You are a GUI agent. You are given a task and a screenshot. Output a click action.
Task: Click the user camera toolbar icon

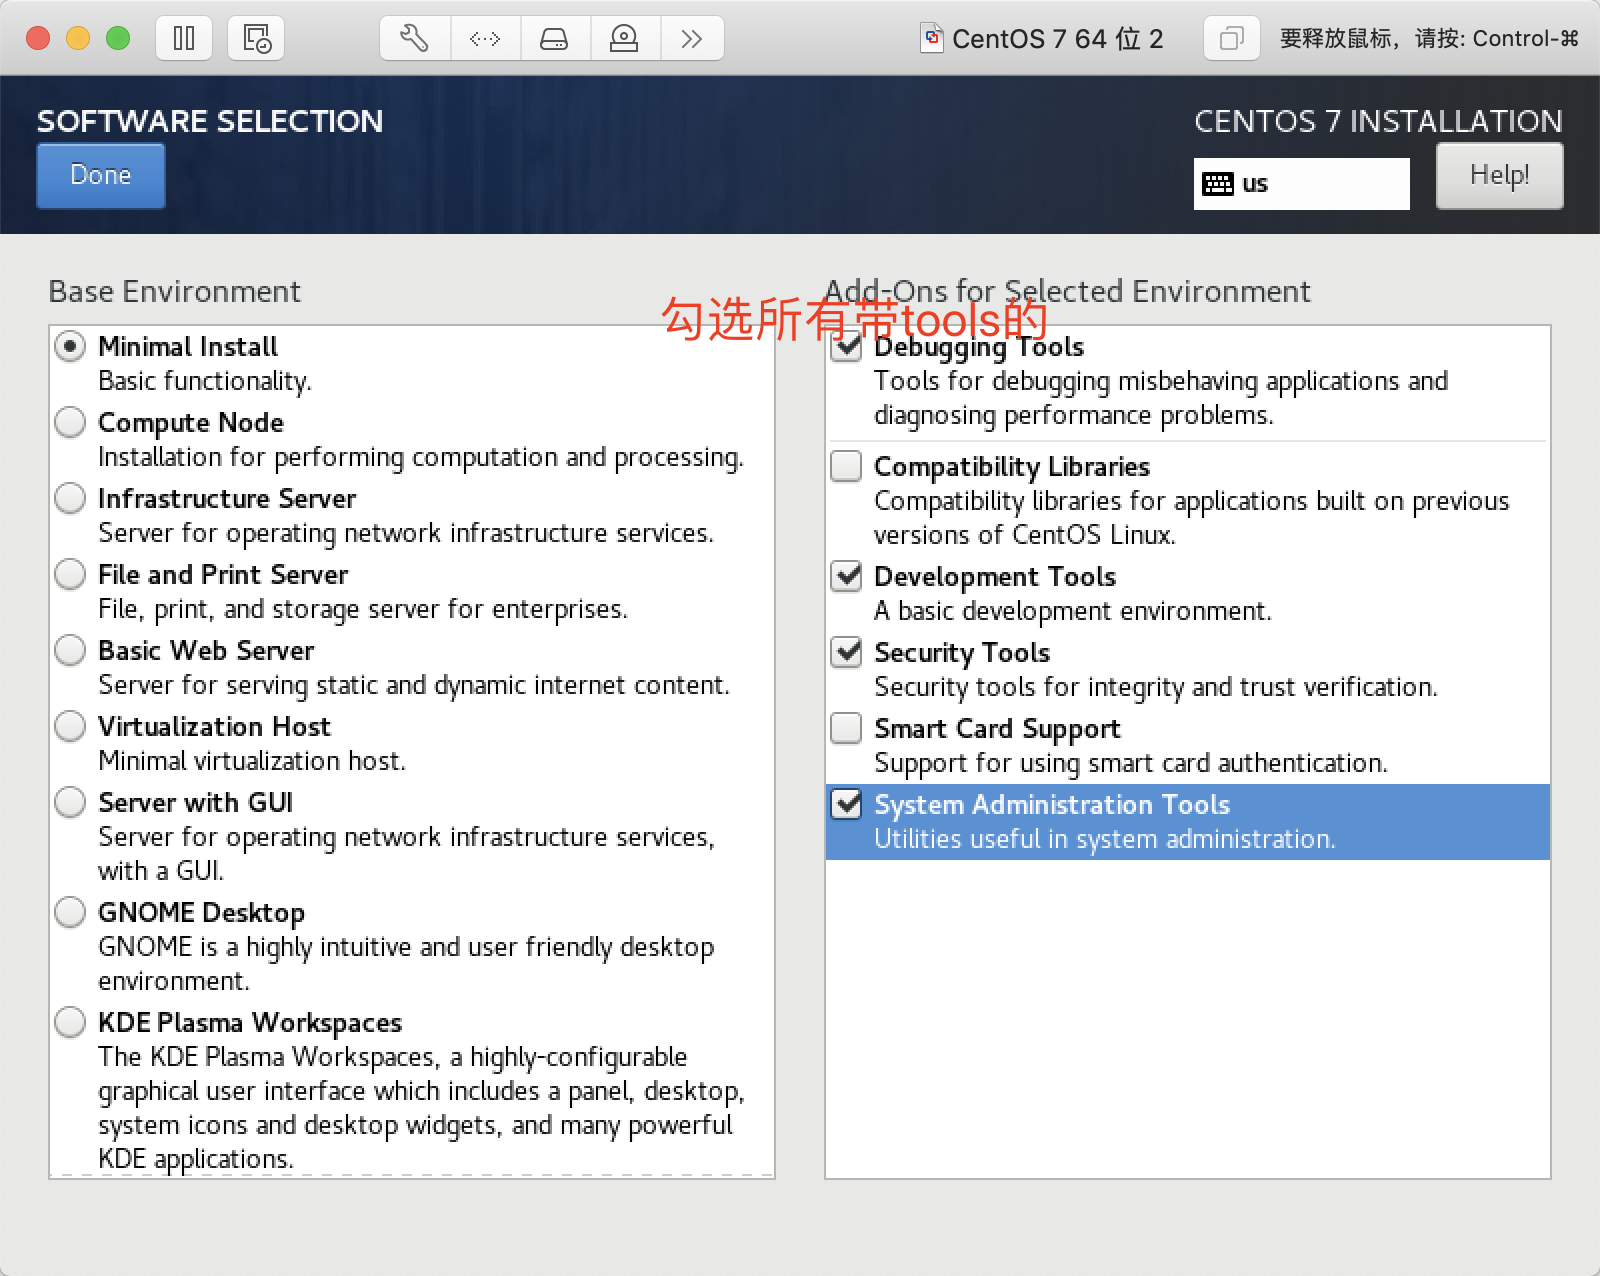[x=624, y=39]
